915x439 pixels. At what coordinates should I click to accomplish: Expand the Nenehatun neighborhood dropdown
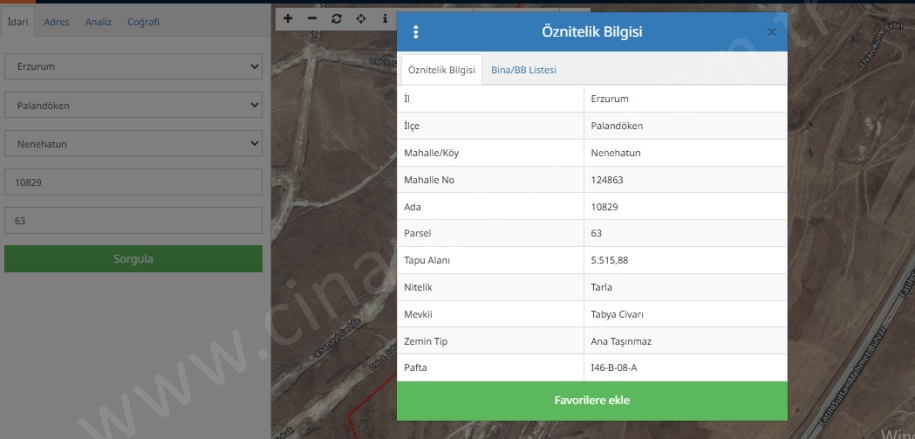click(133, 144)
